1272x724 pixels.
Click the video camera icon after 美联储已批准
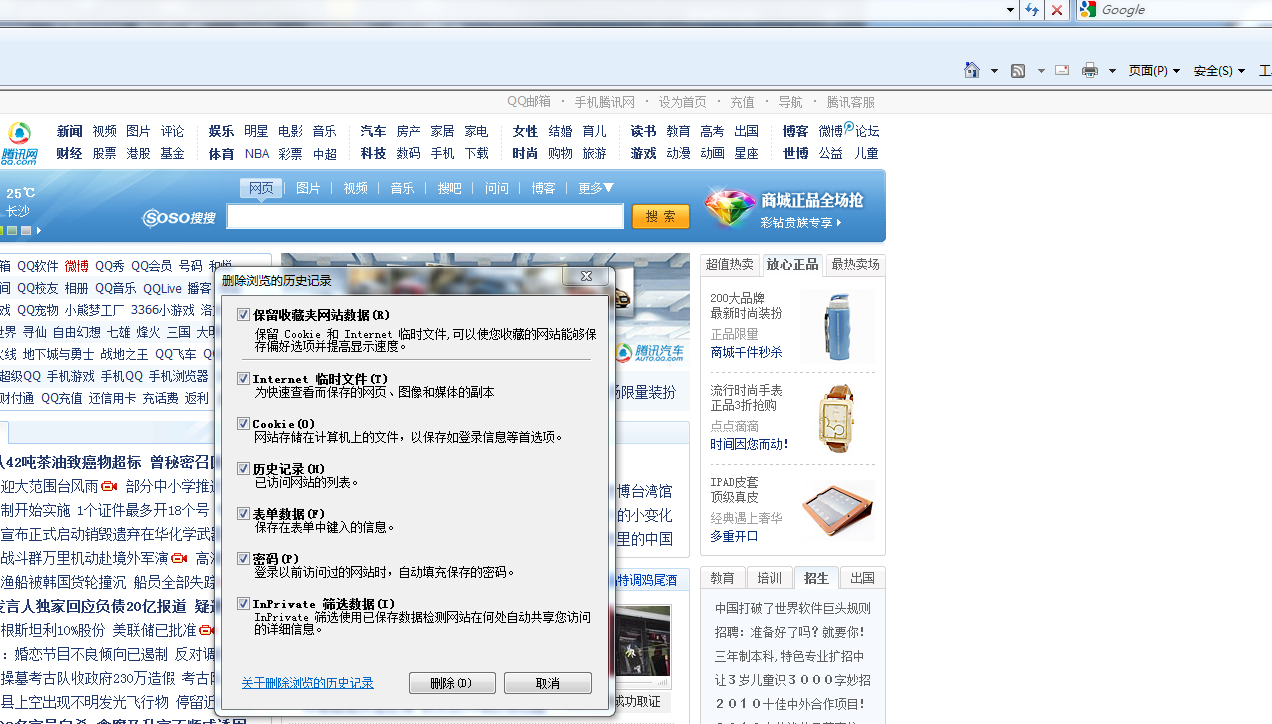tap(207, 630)
